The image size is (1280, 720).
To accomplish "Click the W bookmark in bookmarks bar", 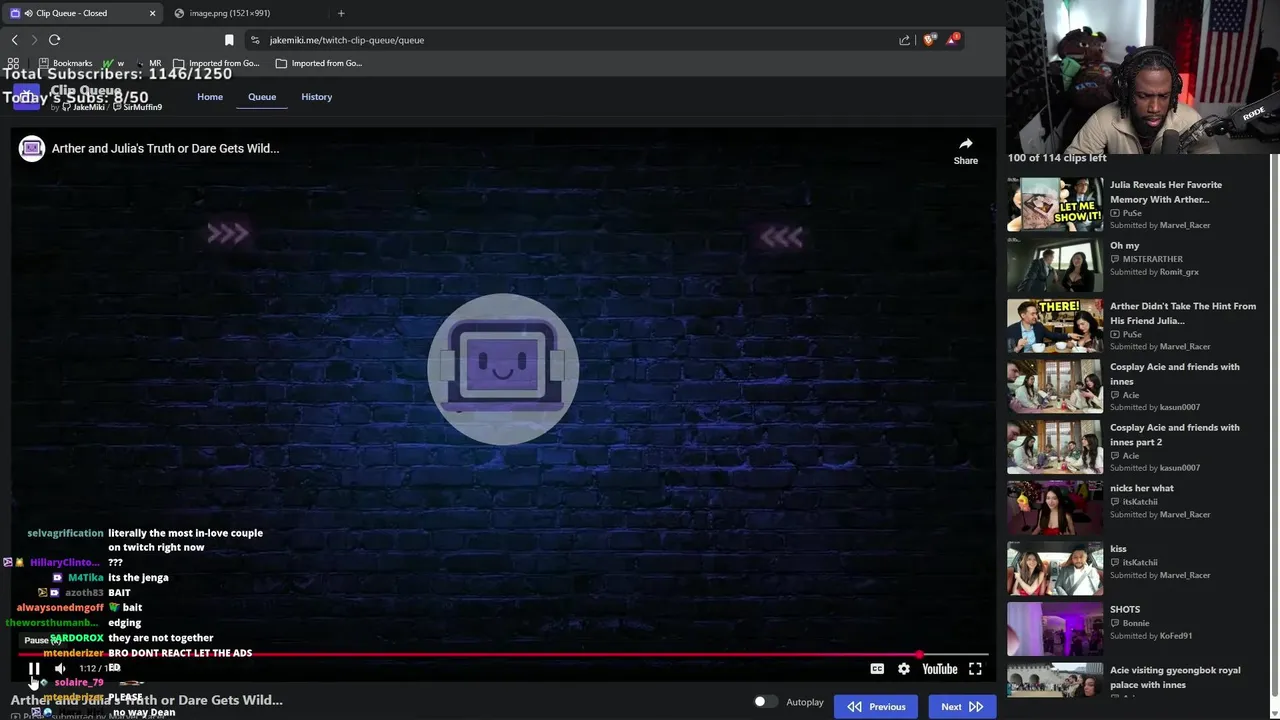I will point(113,63).
